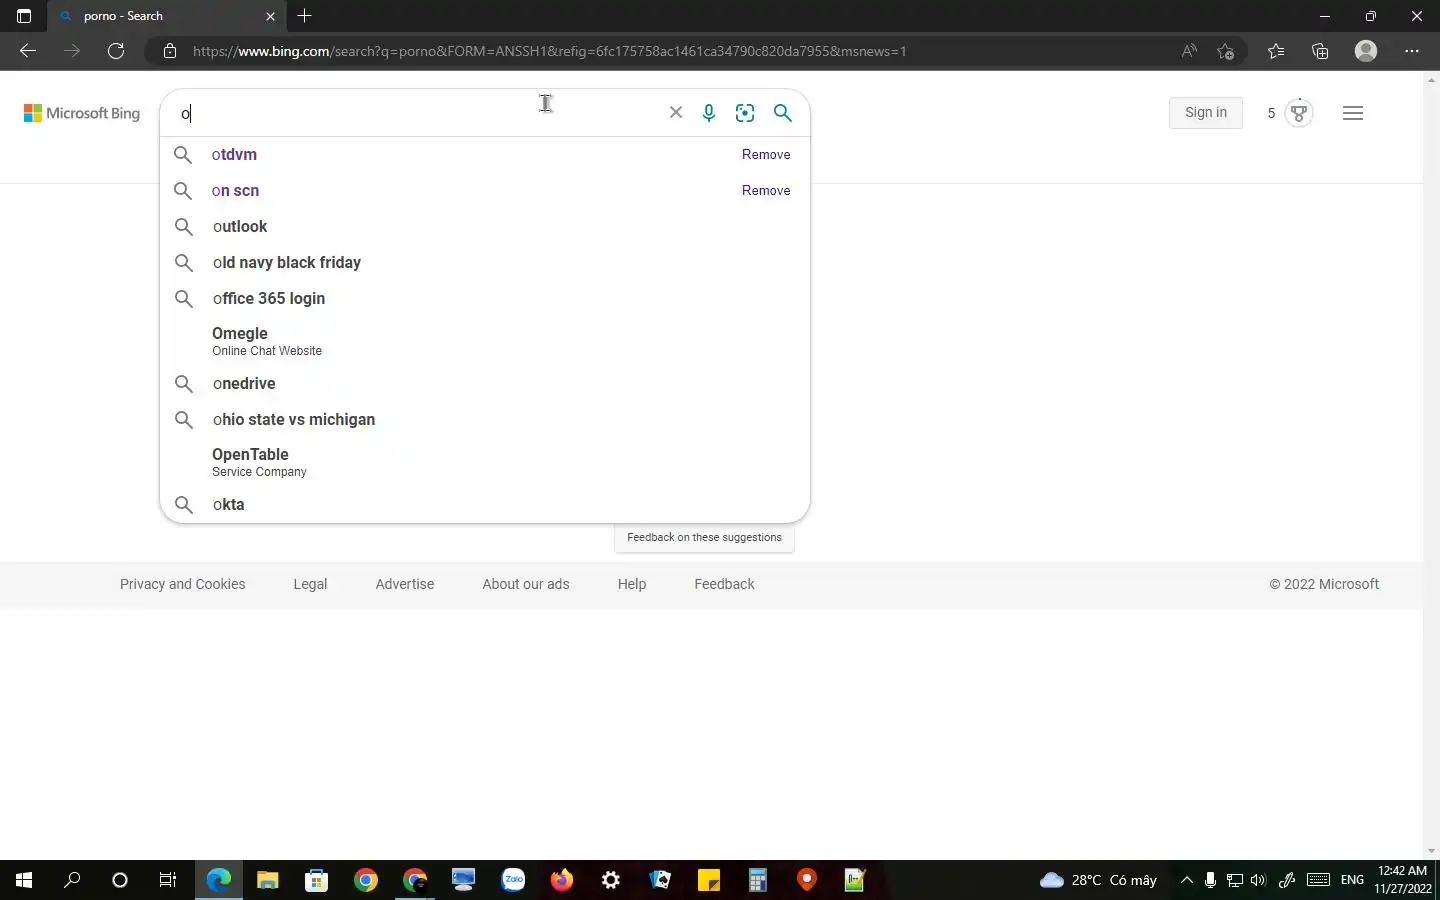Viewport: 1440px width, 900px height.
Task: Open a new browser tab
Action: pos(305,16)
